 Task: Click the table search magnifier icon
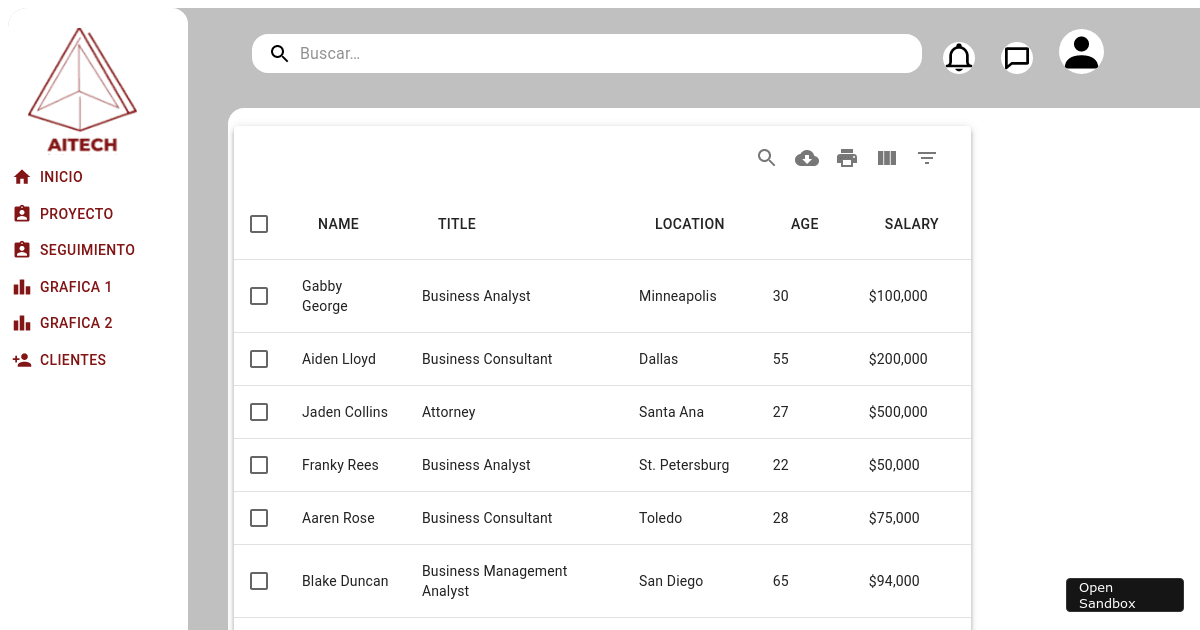[x=767, y=158]
